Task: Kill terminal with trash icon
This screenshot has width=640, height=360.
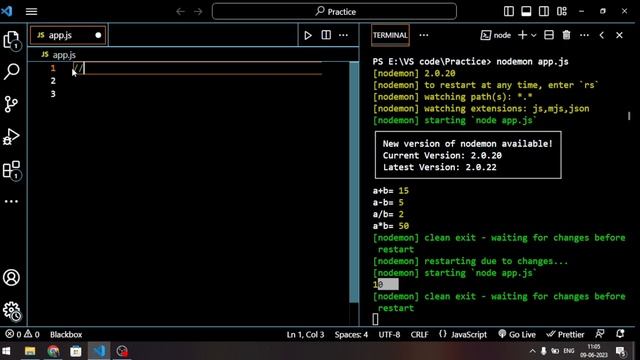Action: tap(567, 35)
